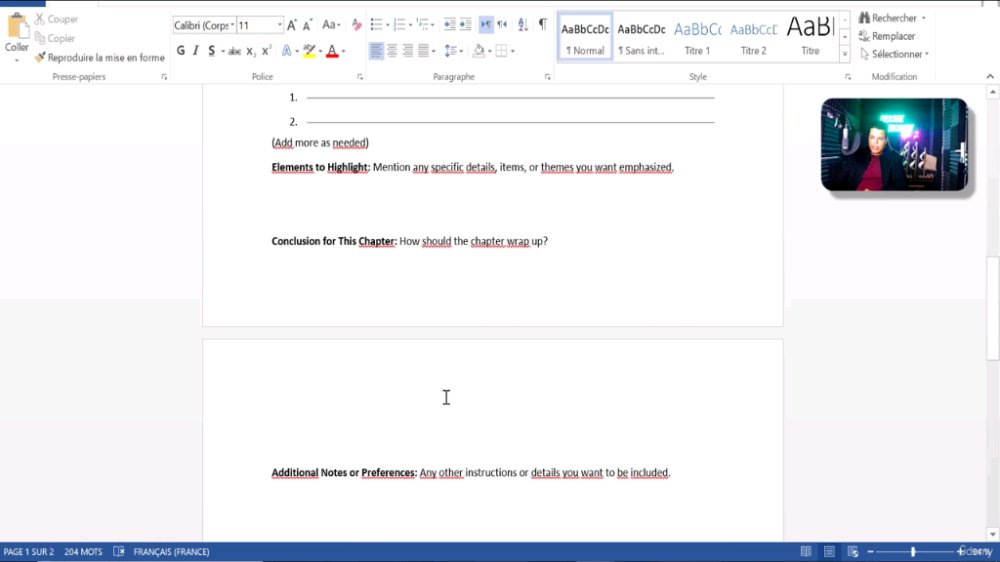This screenshot has height=562, width=1000.
Task: Toggle the show paragraph marks pilcrow
Action: (543, 24)
